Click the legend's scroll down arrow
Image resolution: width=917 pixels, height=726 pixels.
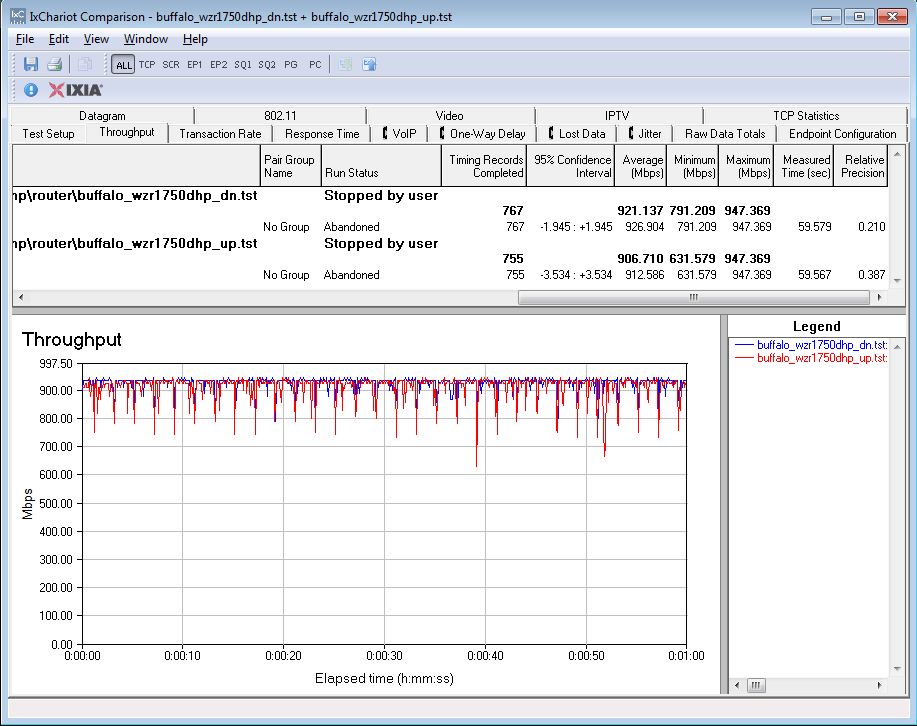coord(898,669)
